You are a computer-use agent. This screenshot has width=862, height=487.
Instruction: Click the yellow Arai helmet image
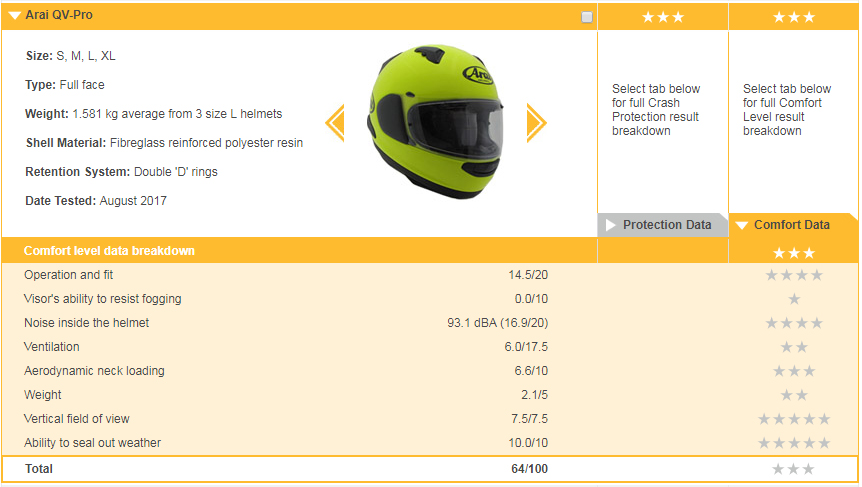click(435, 120)
